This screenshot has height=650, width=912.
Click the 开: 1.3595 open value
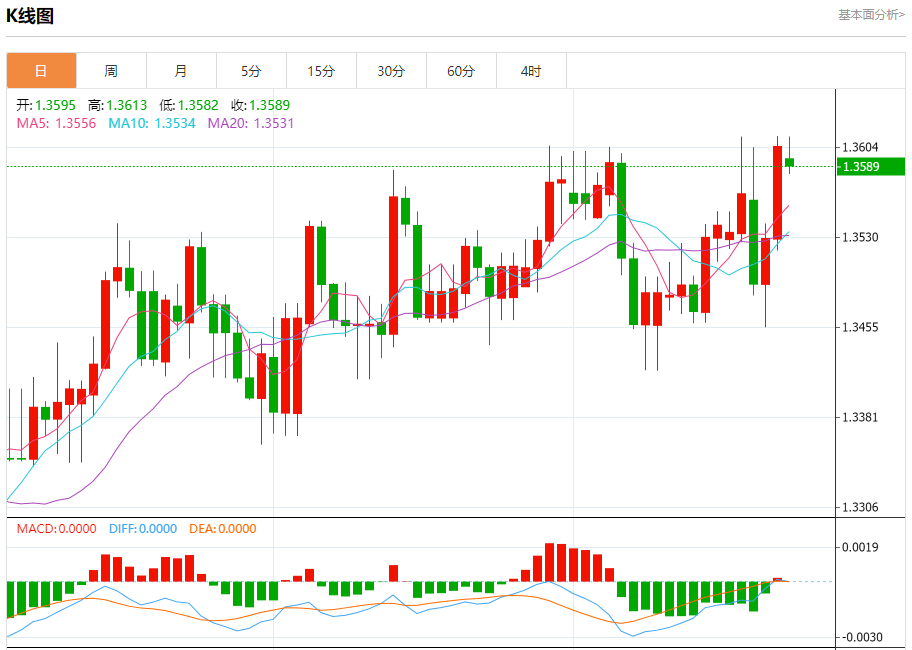tap(46, 105)
